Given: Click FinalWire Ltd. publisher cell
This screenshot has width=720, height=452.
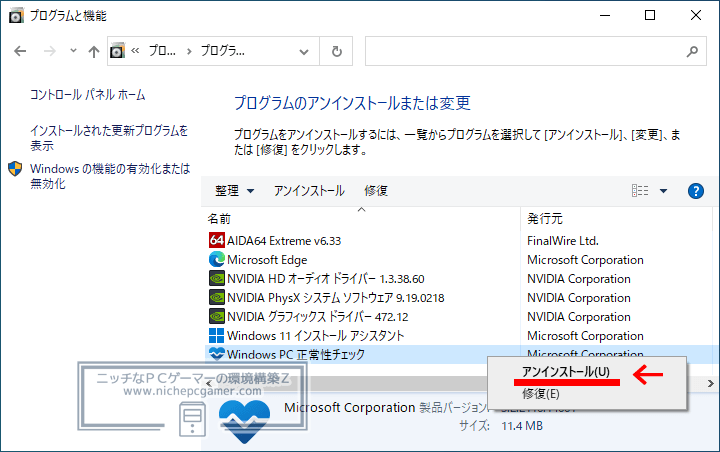Looking at the screenshot, I should tap(563, 241).
